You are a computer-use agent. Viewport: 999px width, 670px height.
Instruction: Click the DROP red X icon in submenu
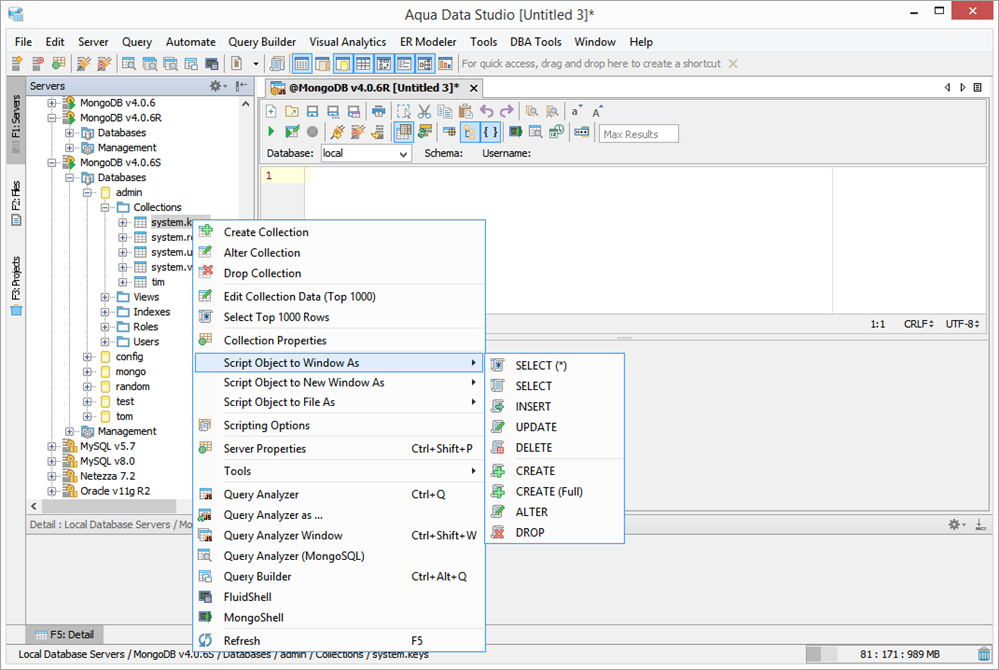coord(498,532)
